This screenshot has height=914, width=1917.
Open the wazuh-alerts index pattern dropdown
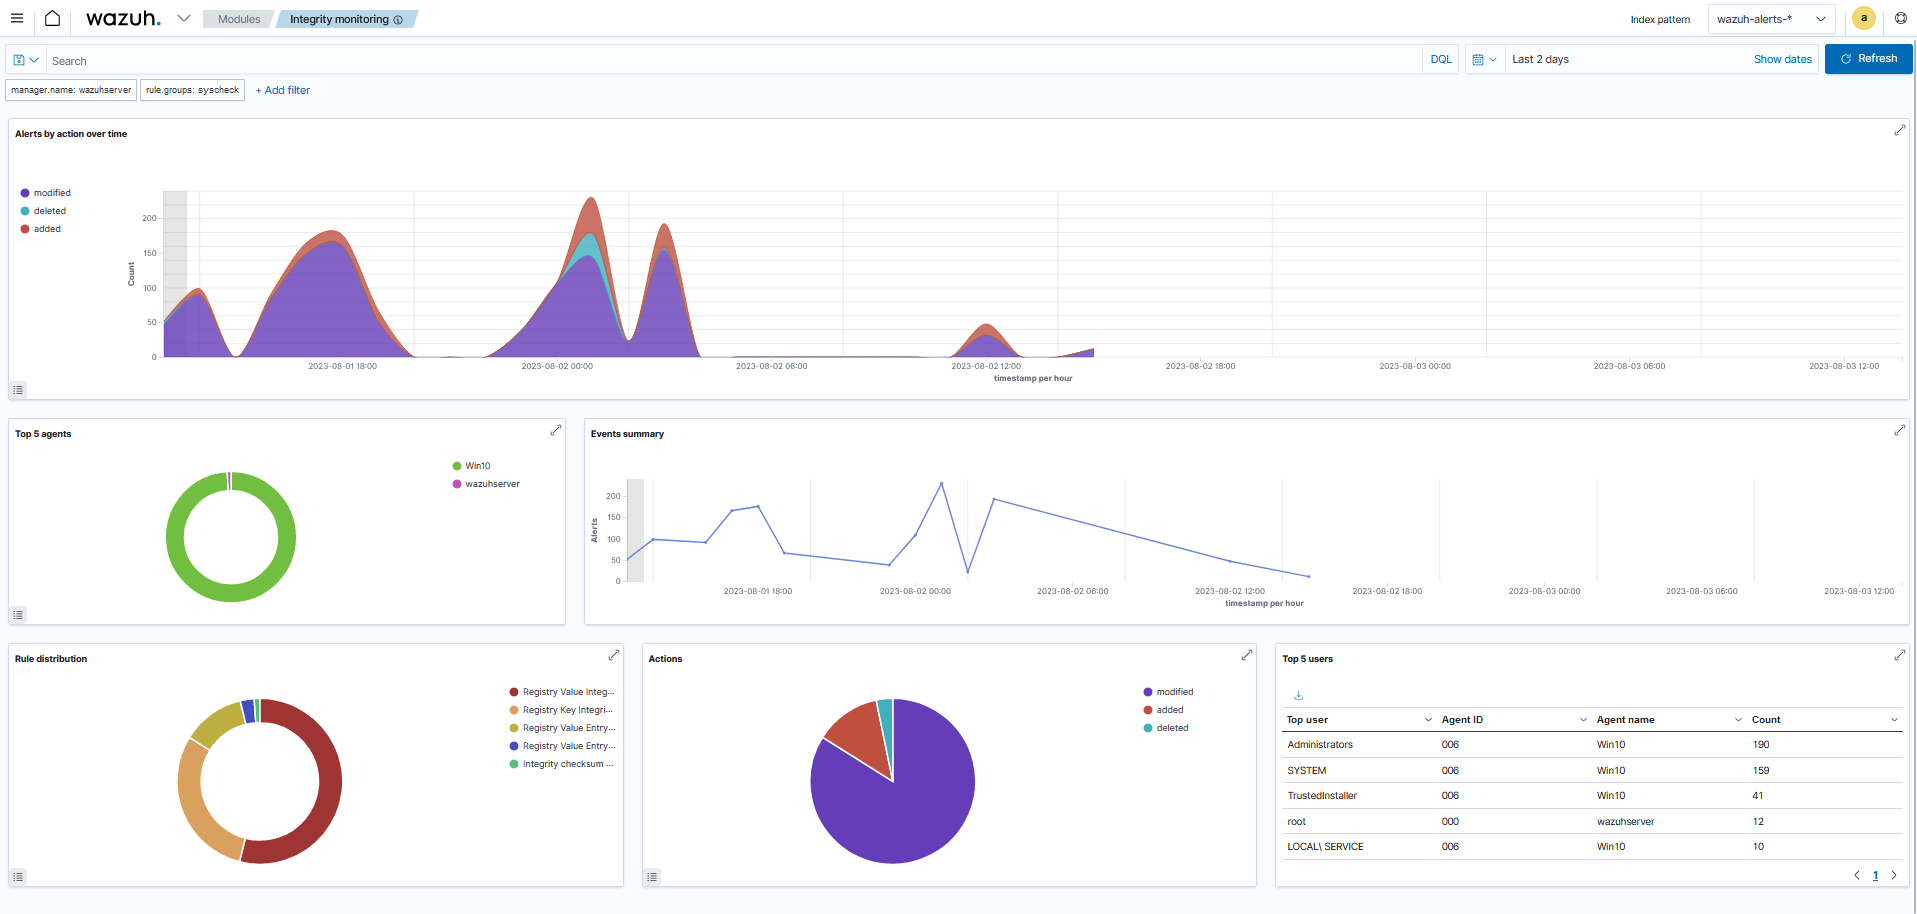point(1771,19)
